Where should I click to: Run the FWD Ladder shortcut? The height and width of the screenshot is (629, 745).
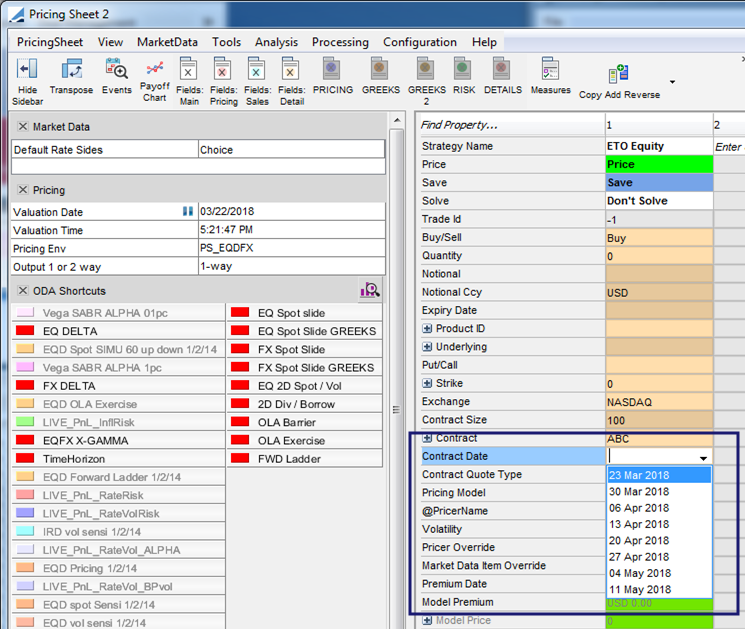(x=305, y=459)
